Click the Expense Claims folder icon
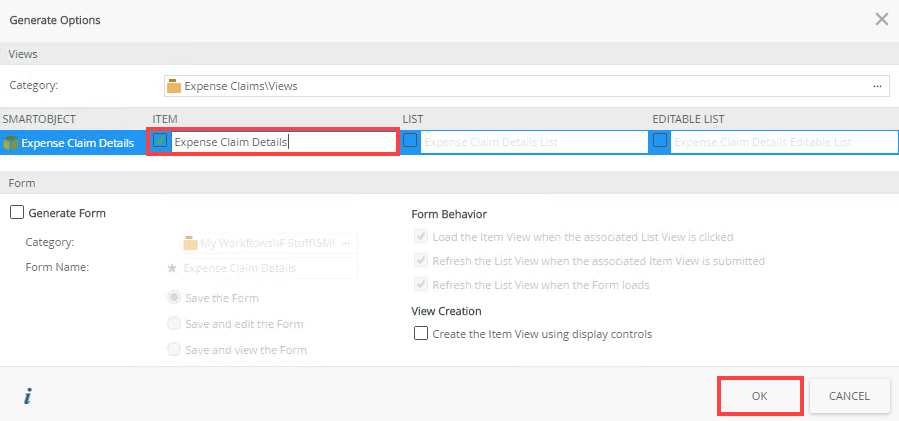The height and width of the screenshot is (421, 899). point(174,86)
